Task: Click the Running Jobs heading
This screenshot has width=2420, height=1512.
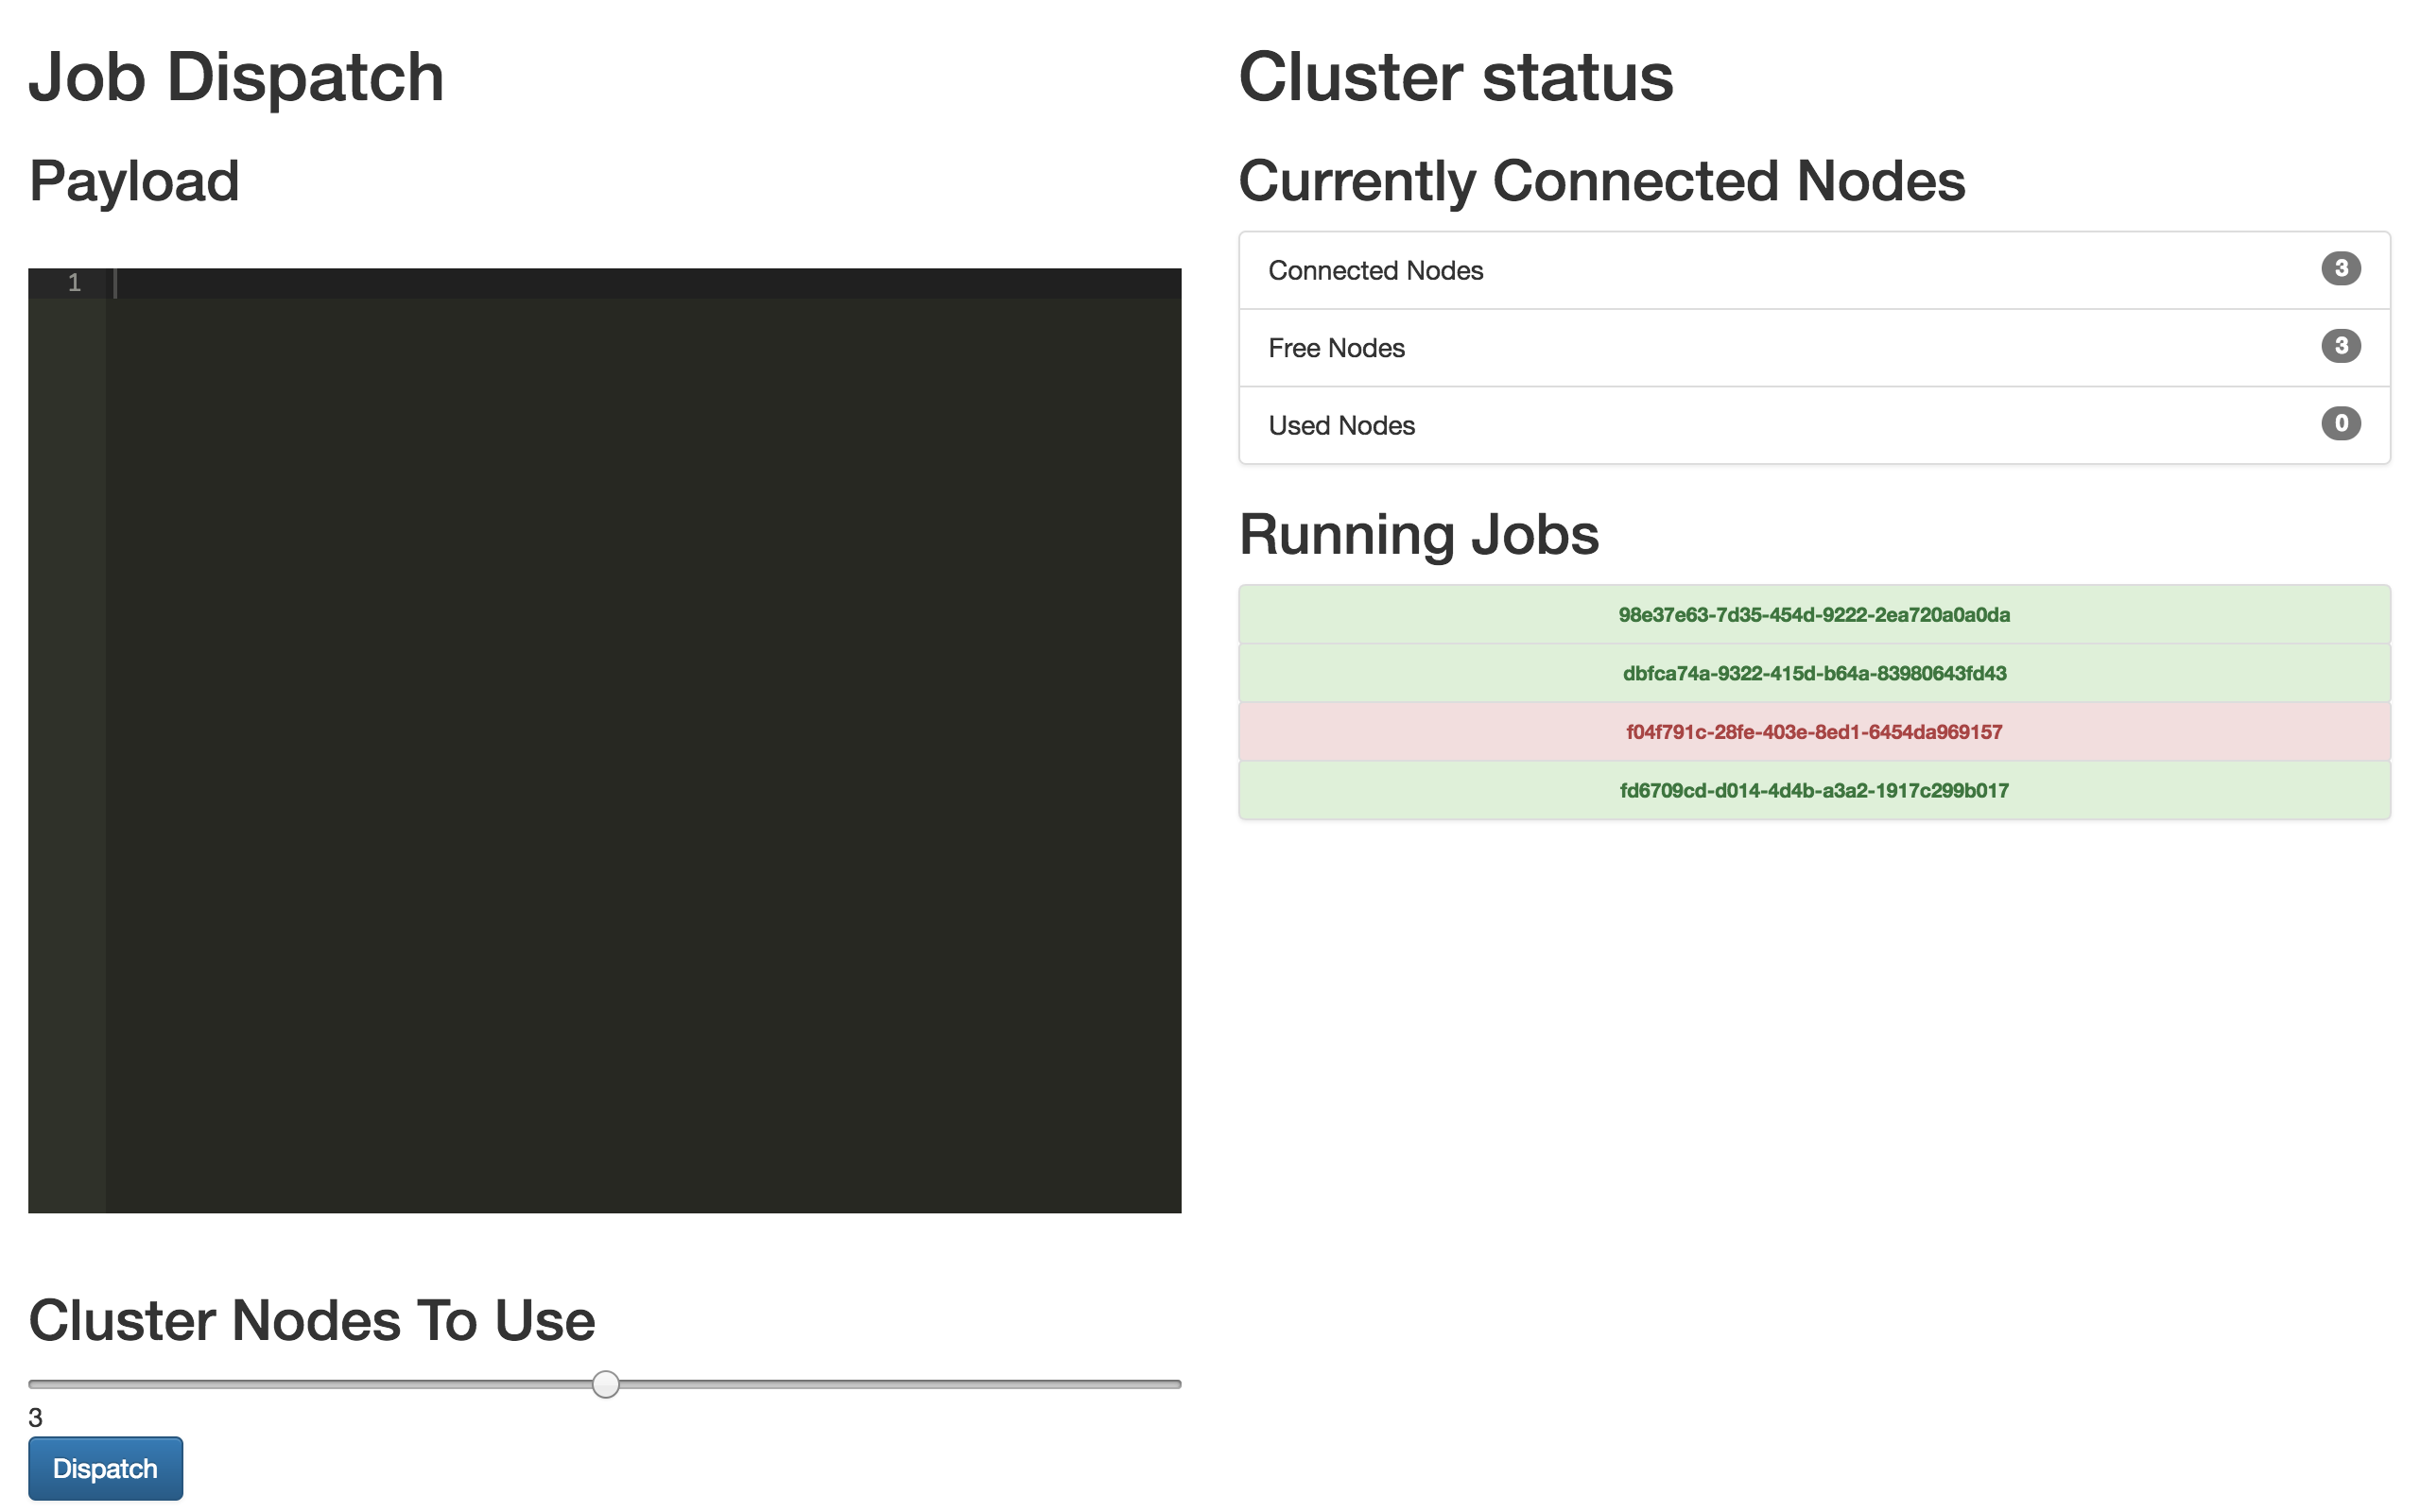Action: click(x=1418, y=534)
